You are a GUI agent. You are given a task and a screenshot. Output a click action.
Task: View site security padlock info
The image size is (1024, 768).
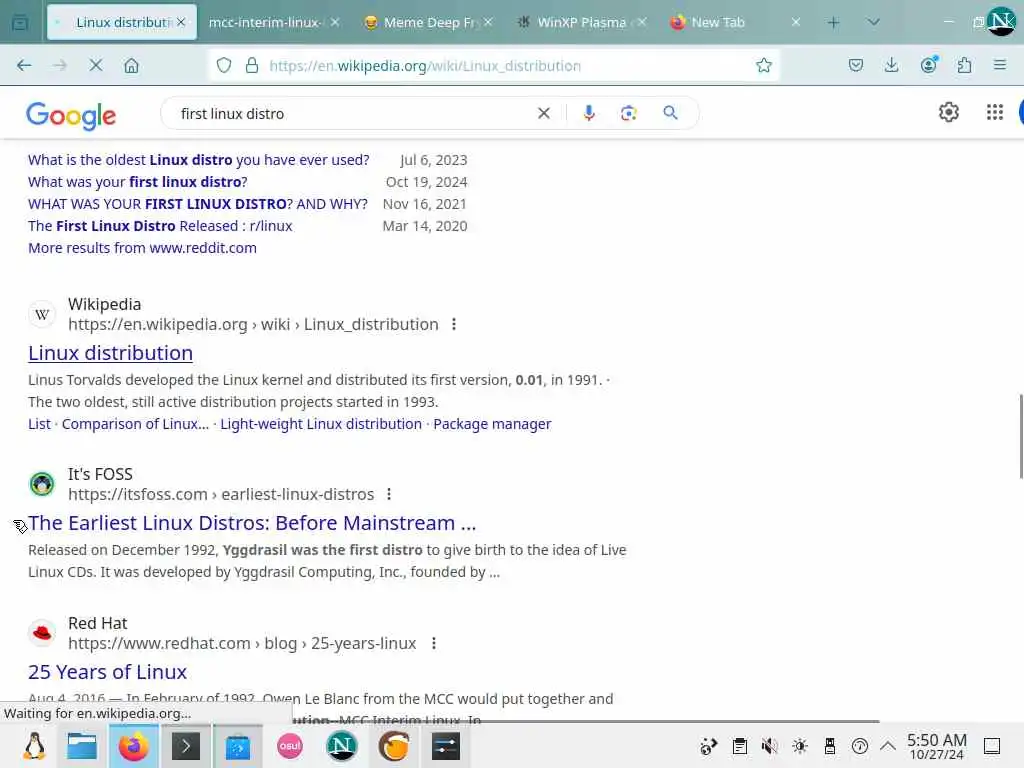pos(251,65)
